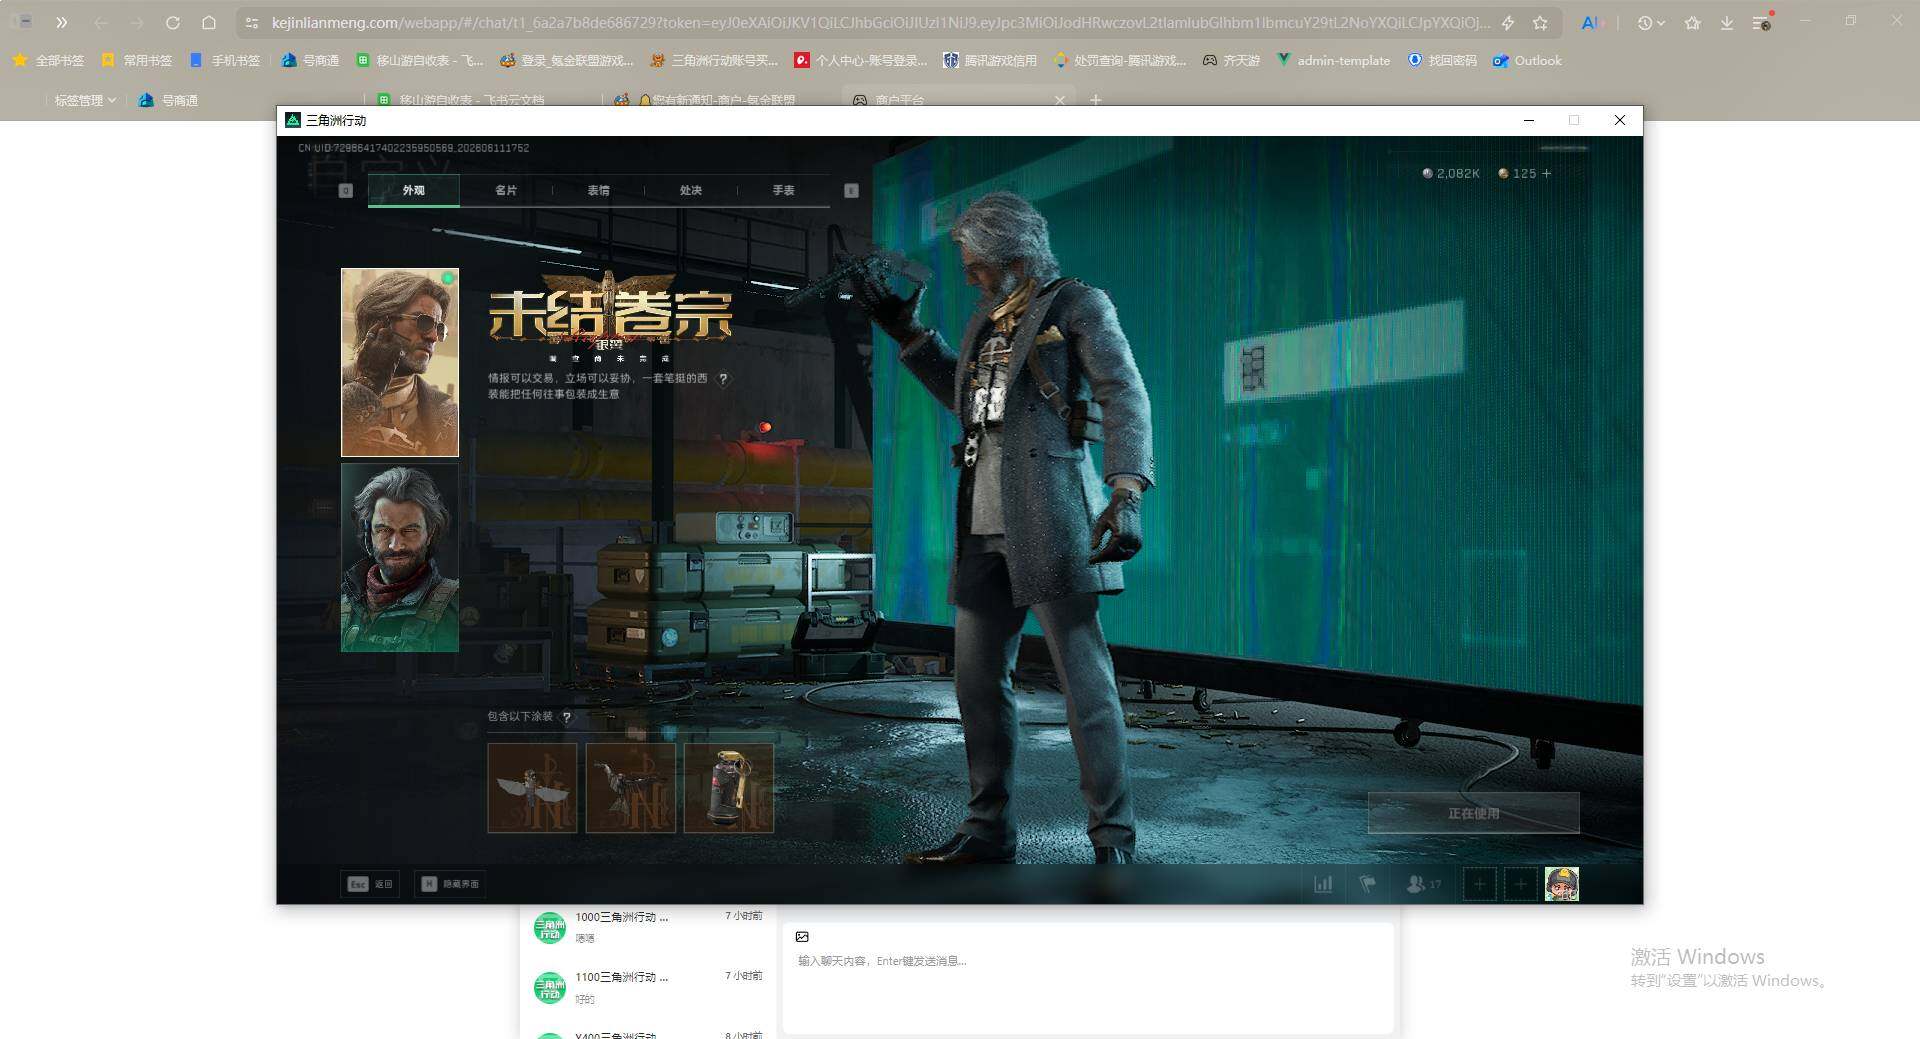Switch to the 移山游自收表 browser tab
This screenshot has height=1039, width=1920.
tap(472, 100)
